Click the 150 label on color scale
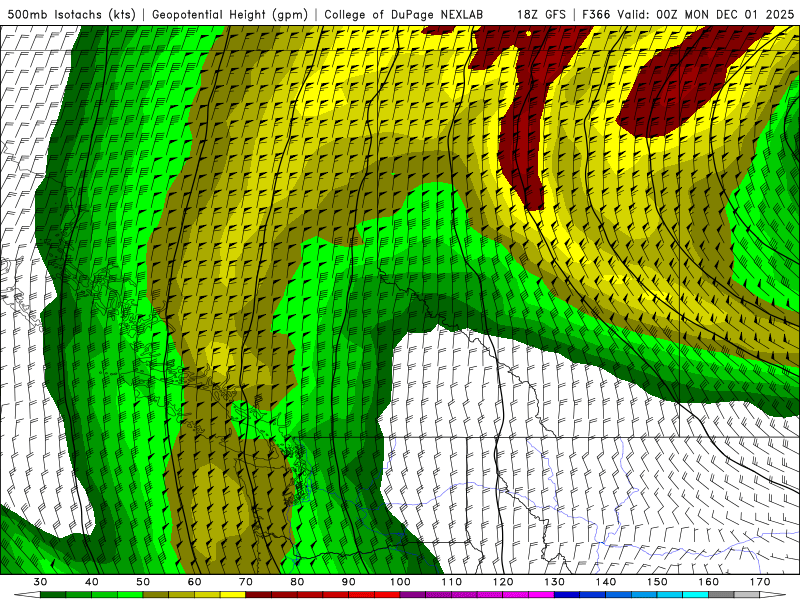Image resolution: width=800 pixels, height=600 pixels. (x=657, y=582)
